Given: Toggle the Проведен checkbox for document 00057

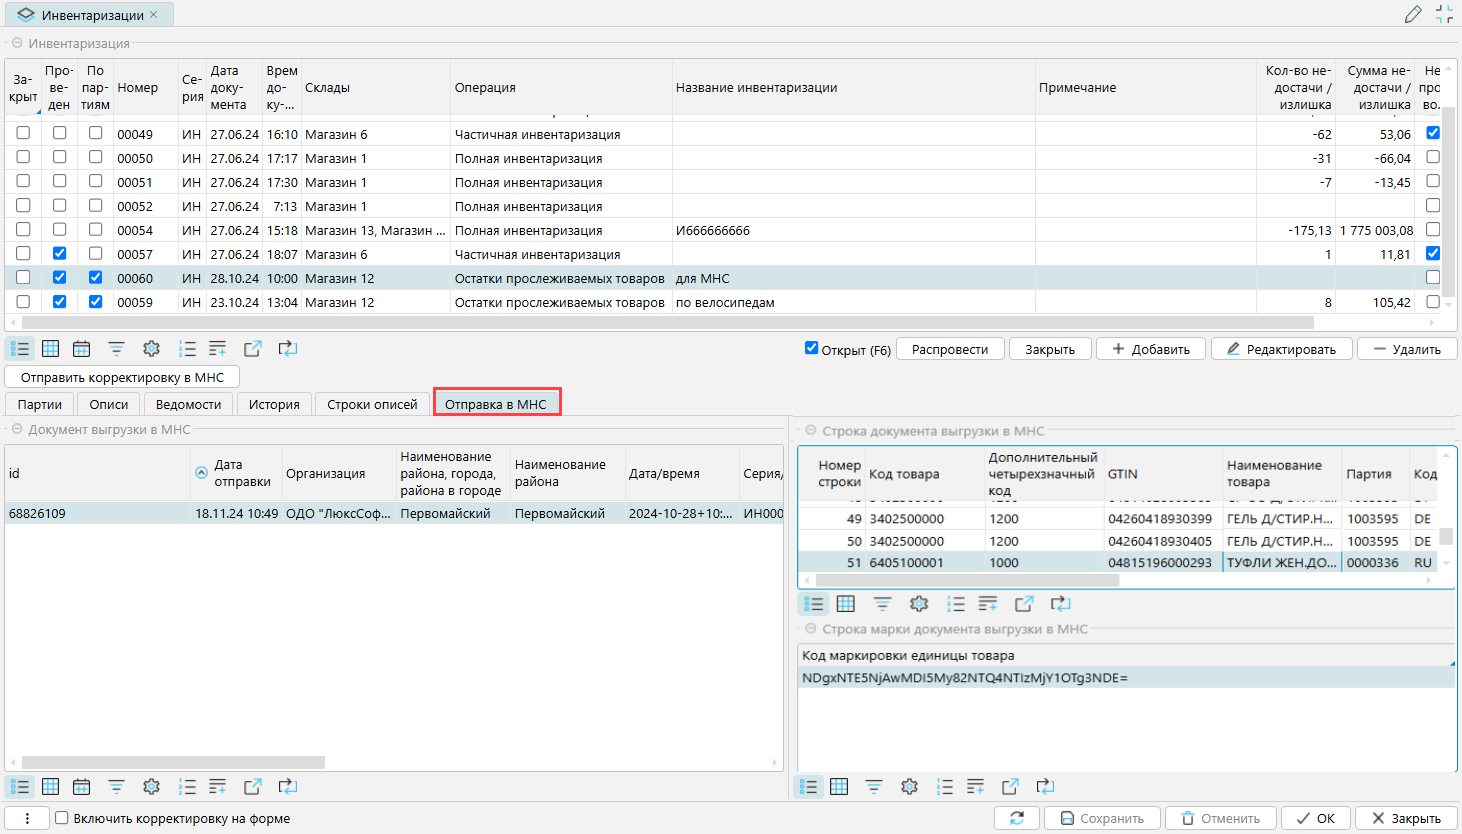Looking at the screenshot, I should (59, 254).
